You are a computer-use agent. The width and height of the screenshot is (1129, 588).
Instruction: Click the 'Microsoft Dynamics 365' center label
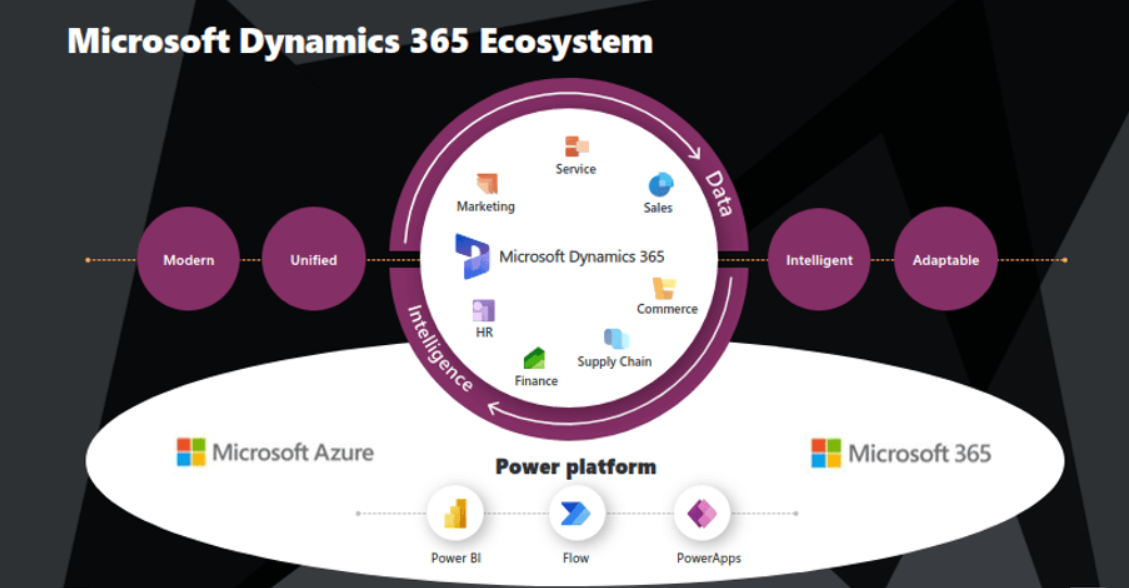pyautogui.click(x=582, y=256)
